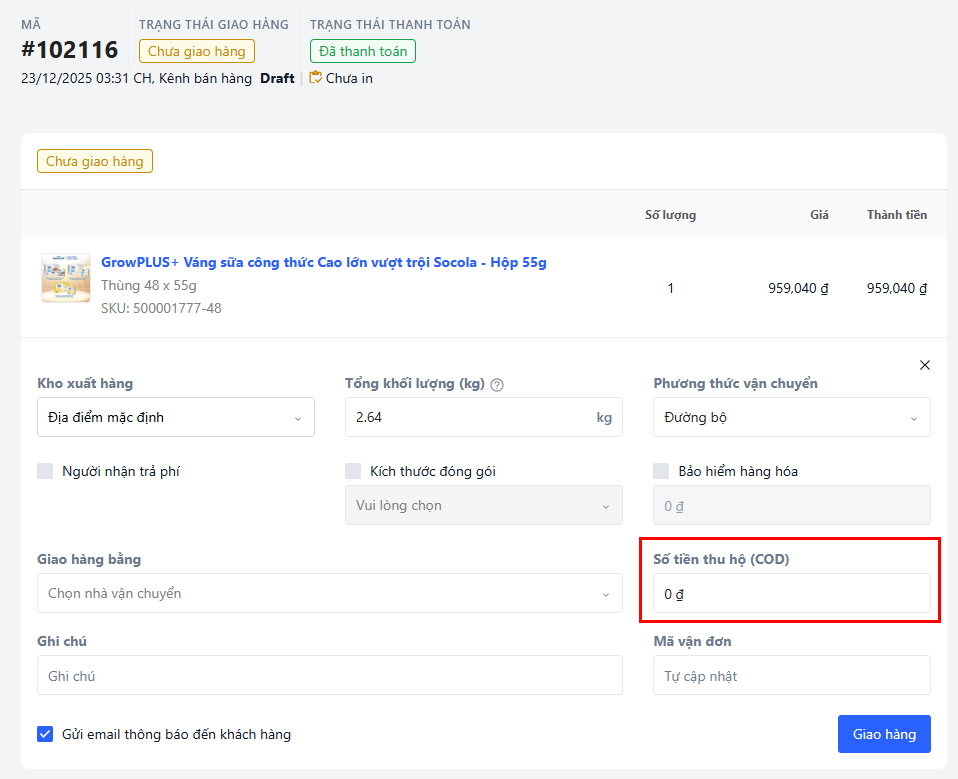Click the Mã vận đơn tracking code field

click(x=791, y=676)
